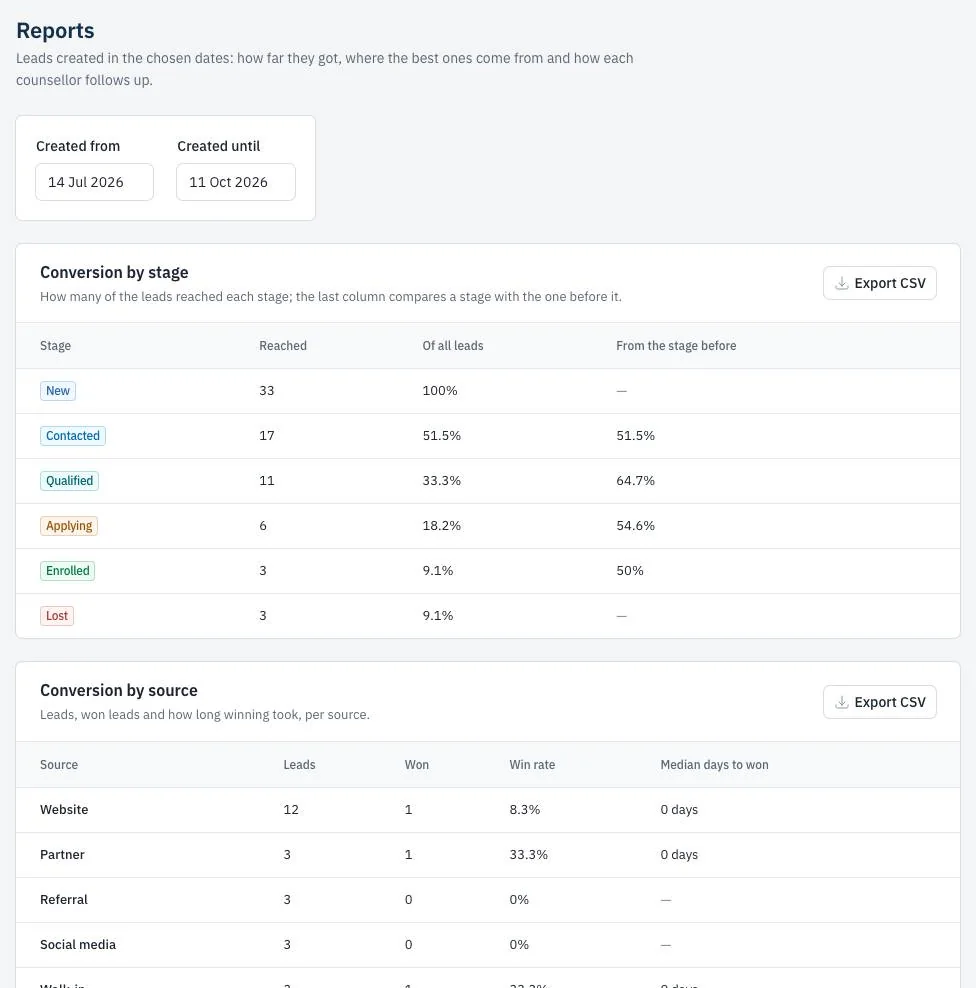Select the Social media source row name

point(78,945)
